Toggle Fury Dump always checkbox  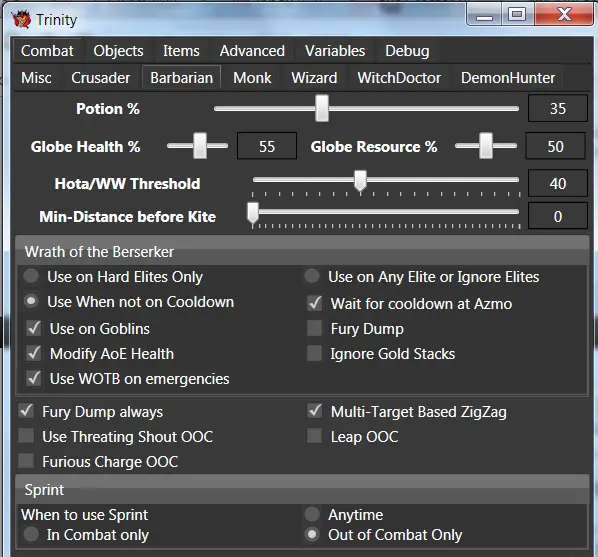26,411
